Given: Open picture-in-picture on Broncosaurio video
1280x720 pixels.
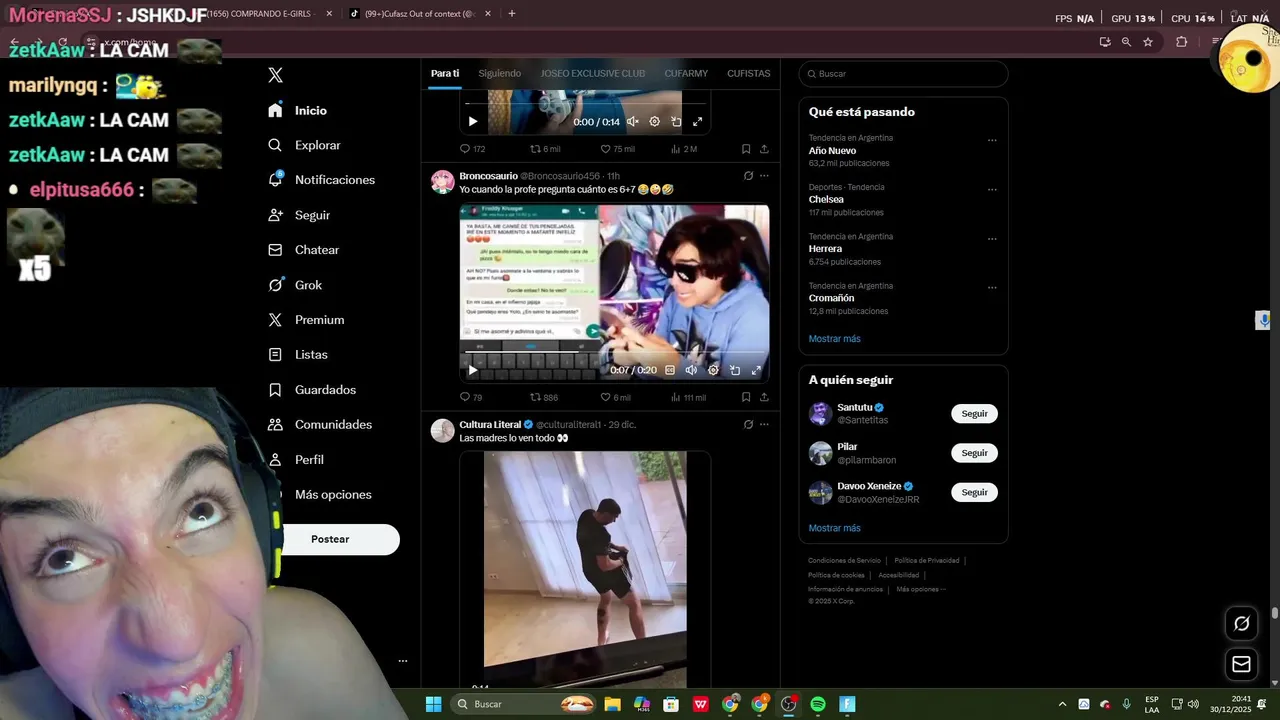Looking at the screenshot, I should [735, 370].
